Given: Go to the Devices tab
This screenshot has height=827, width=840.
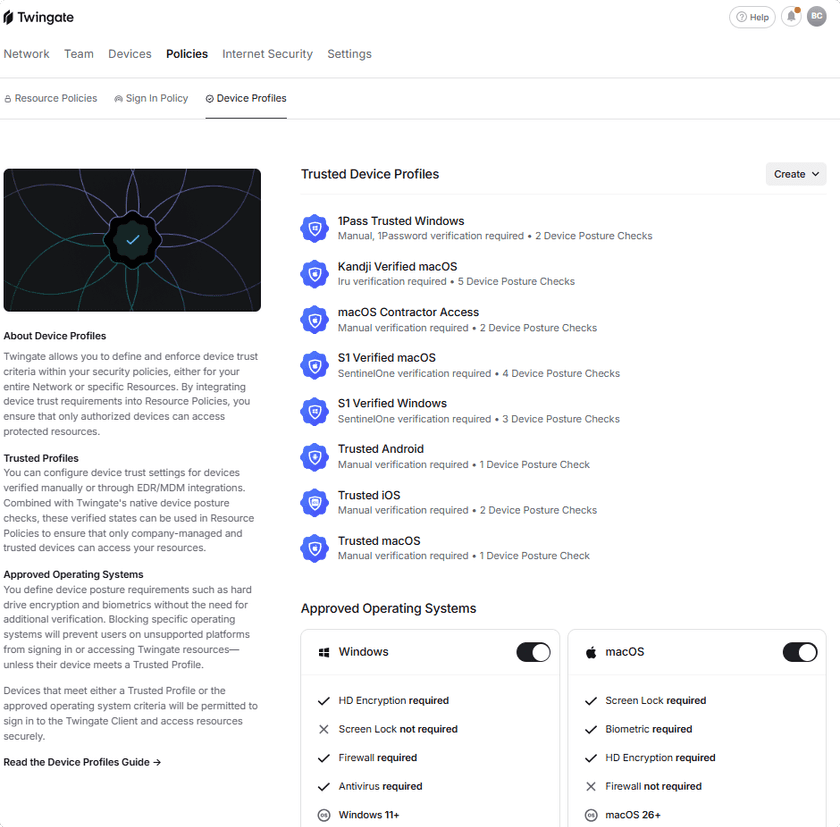Looking at the screenshot, I should 130,54.
